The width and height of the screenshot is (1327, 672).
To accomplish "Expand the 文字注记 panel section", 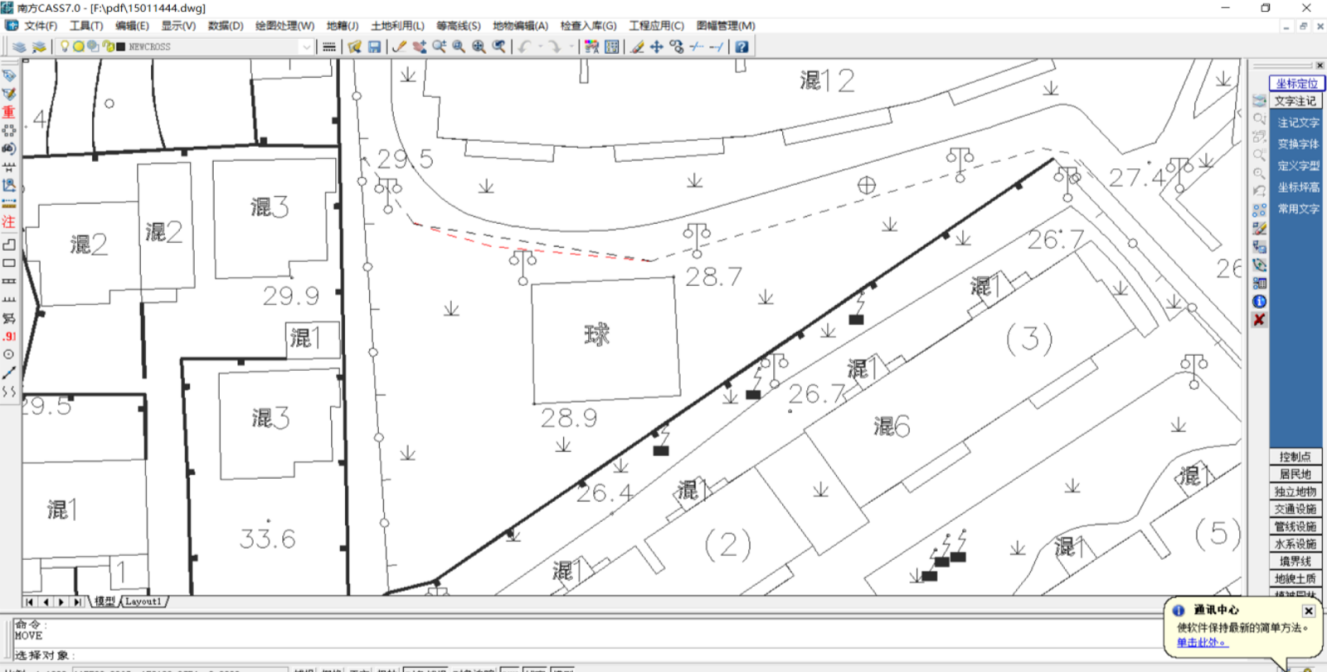I will click(1295, 101).
